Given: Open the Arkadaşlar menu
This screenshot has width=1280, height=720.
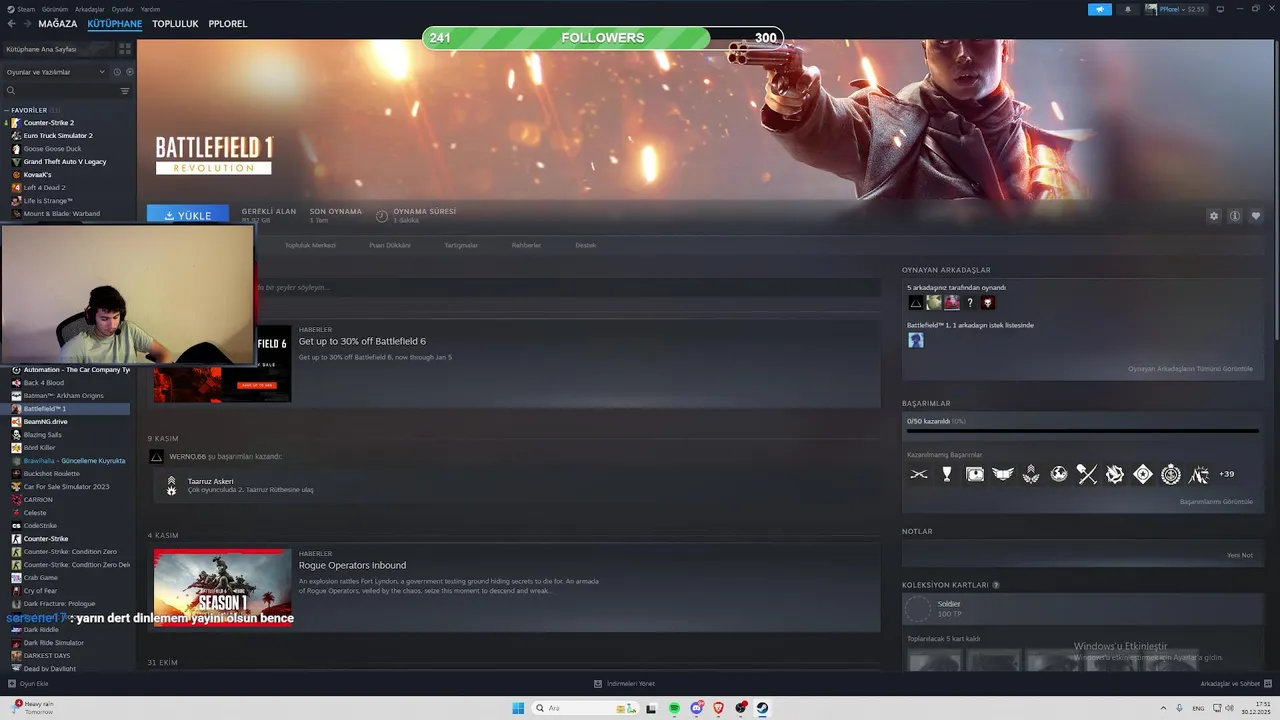Looking at the screenshot, I should coord(90,9).
